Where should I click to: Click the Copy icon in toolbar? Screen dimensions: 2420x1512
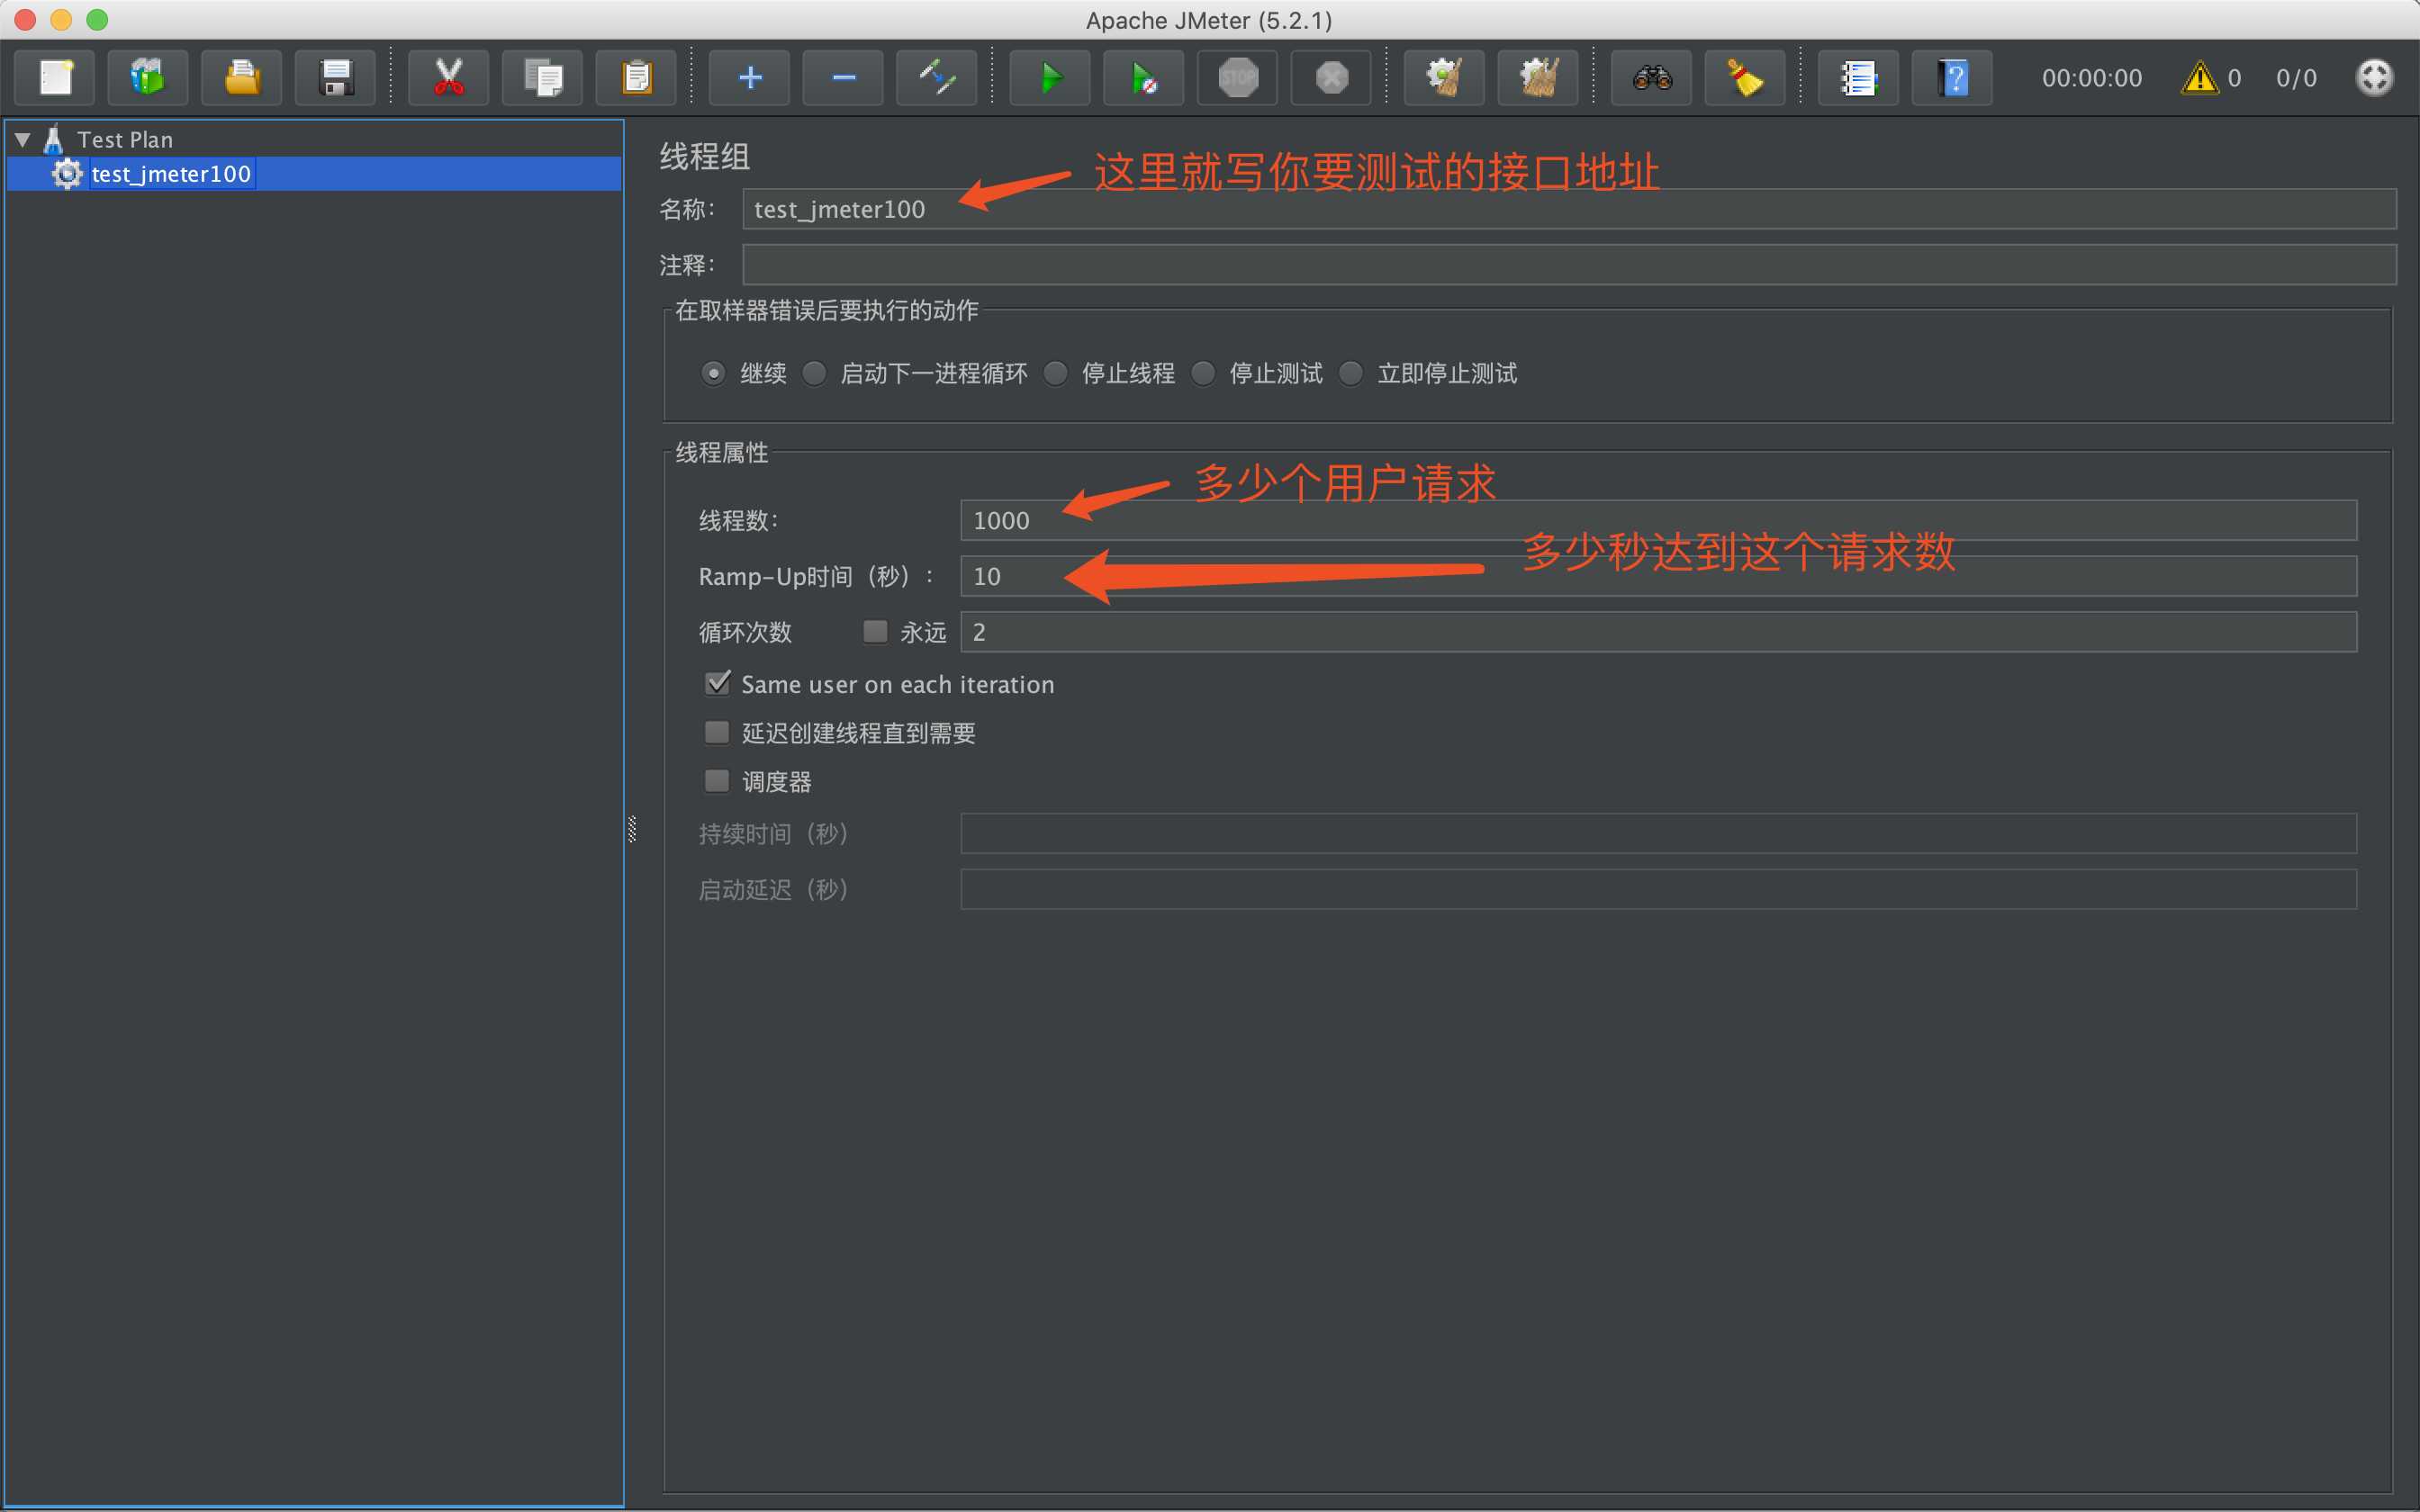click(543, 77)
